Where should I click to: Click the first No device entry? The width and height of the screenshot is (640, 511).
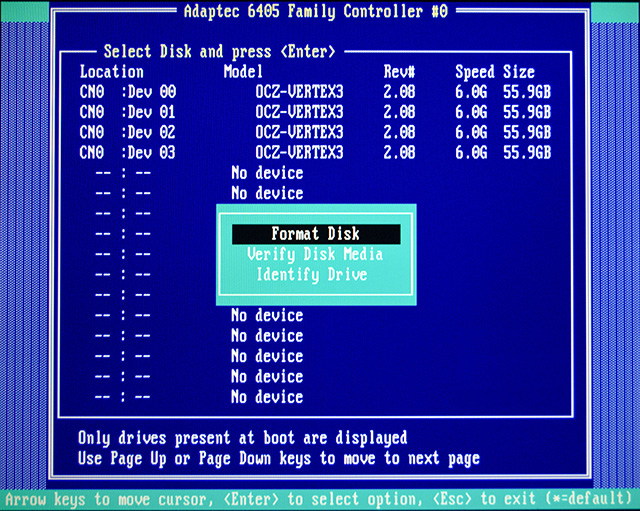267,173
